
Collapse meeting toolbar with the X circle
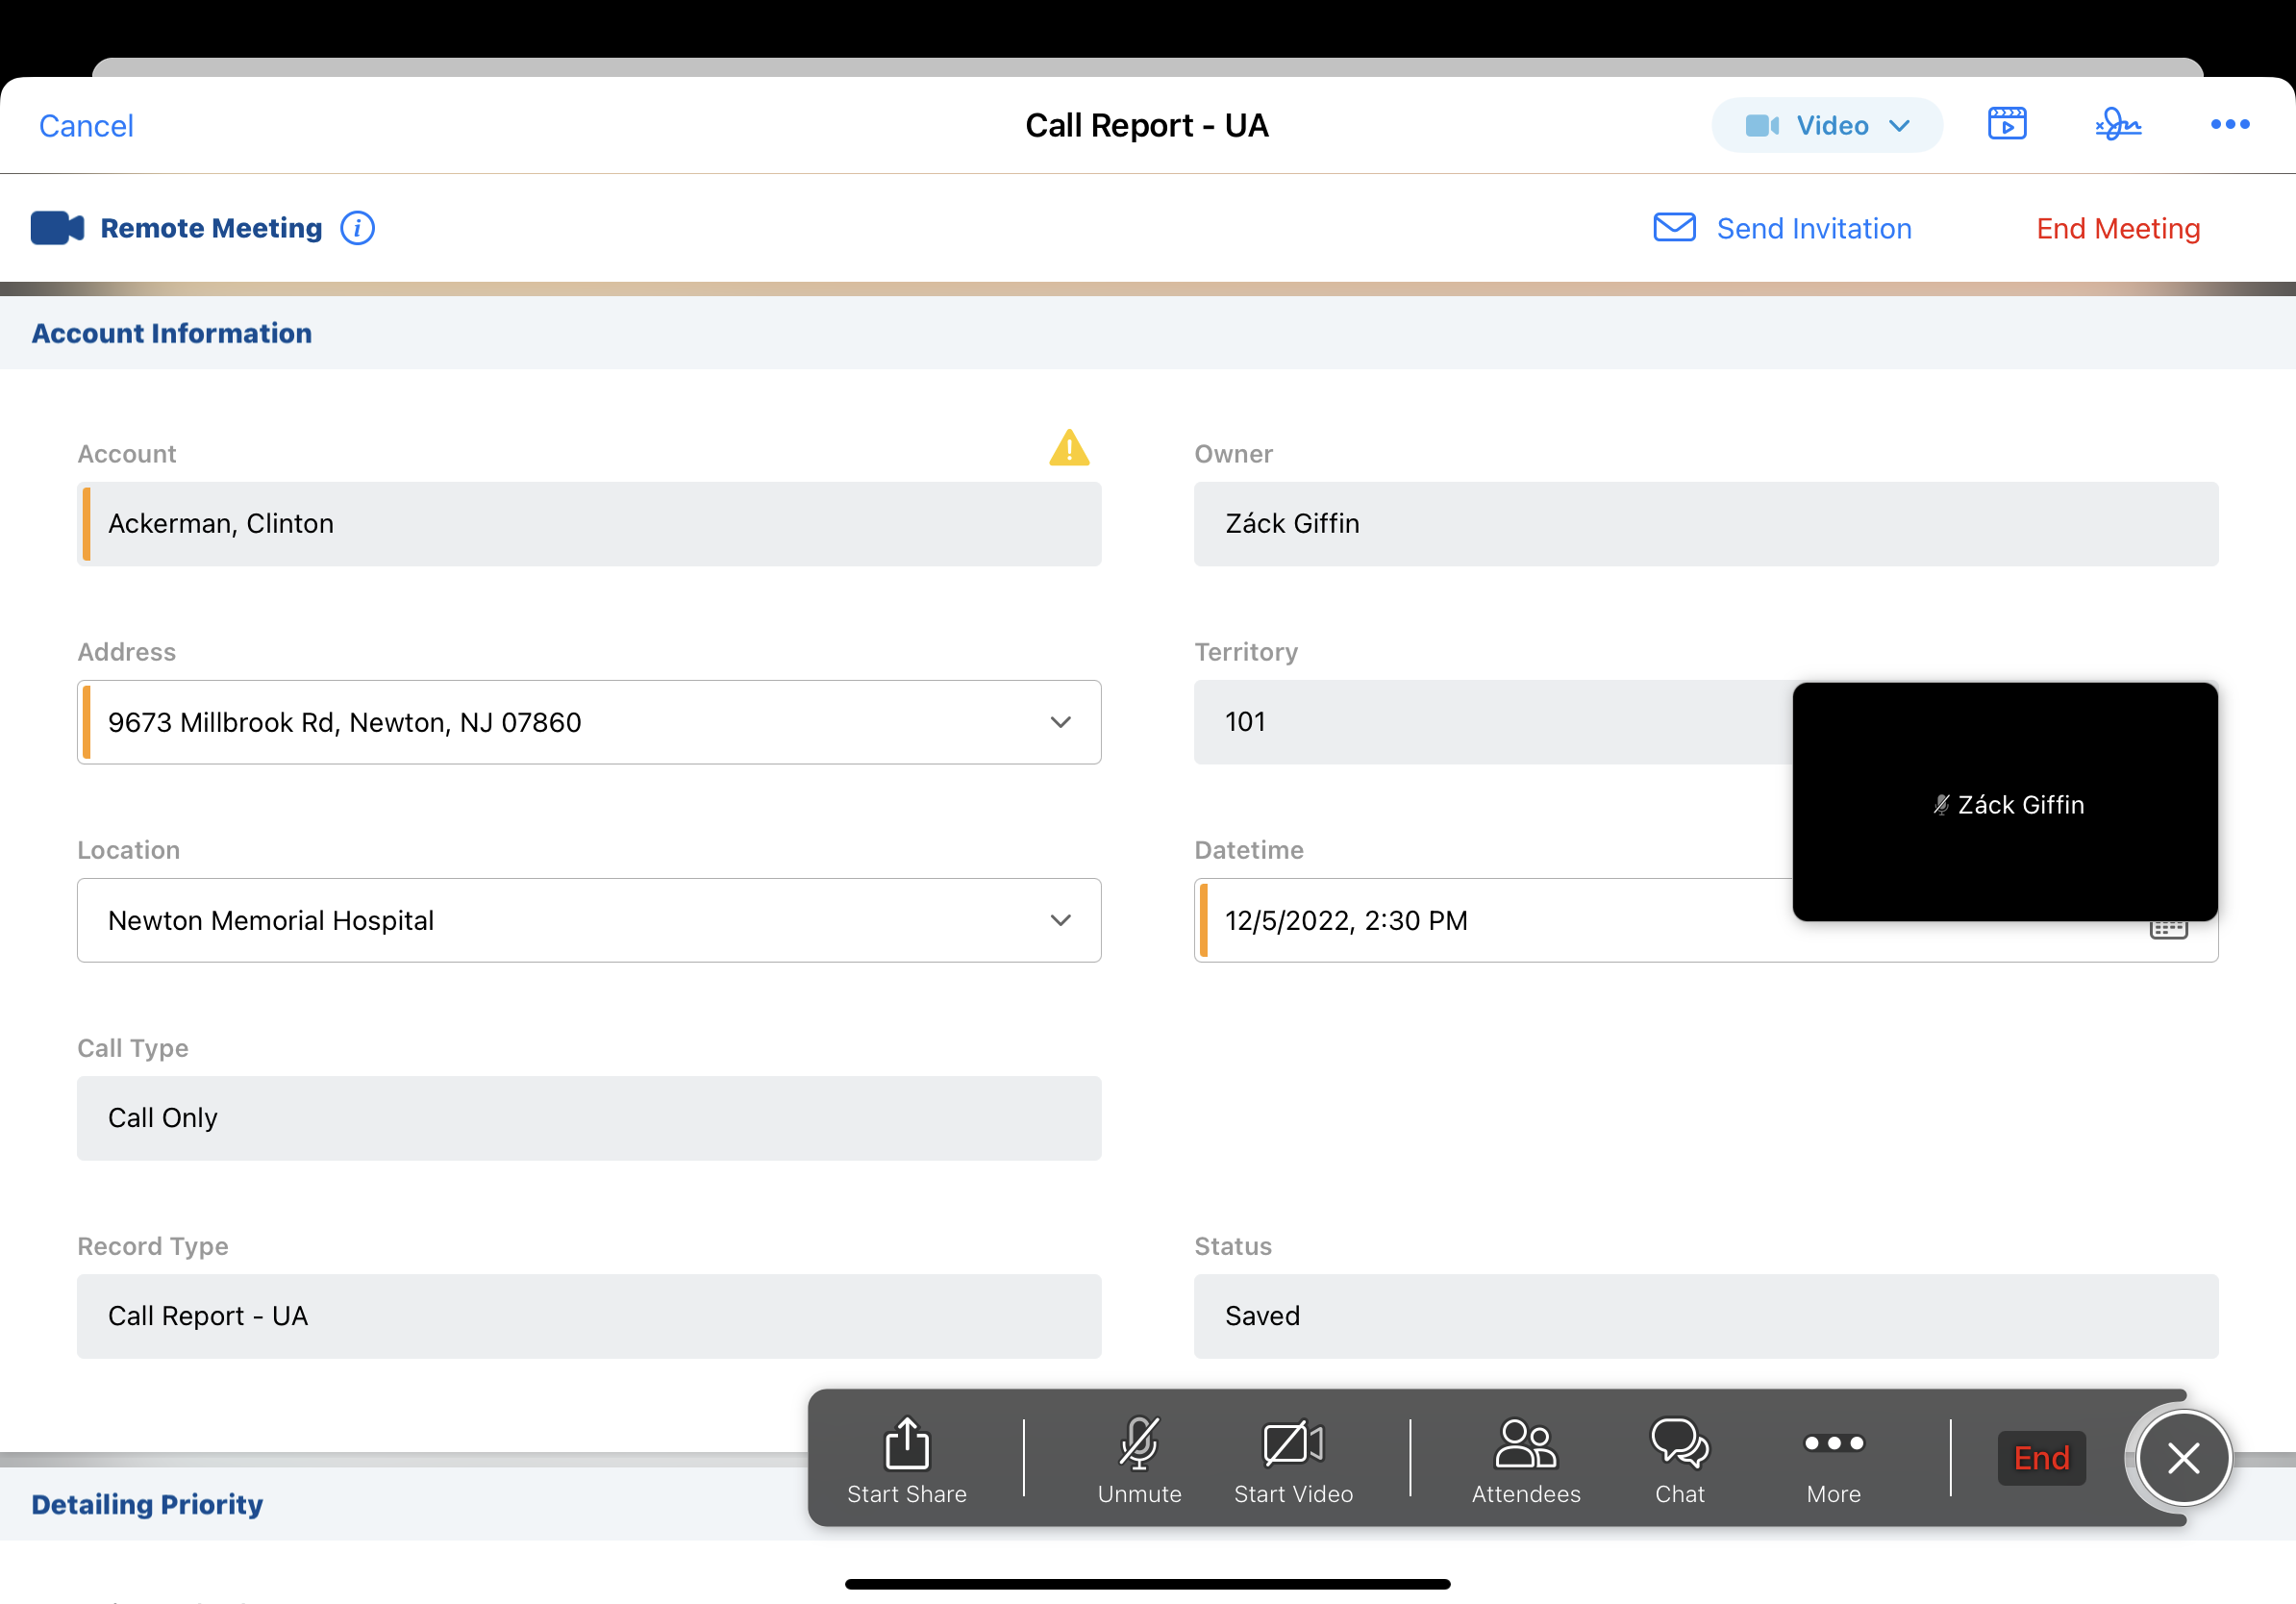pyautogui.click(x=2183, y=1458)
